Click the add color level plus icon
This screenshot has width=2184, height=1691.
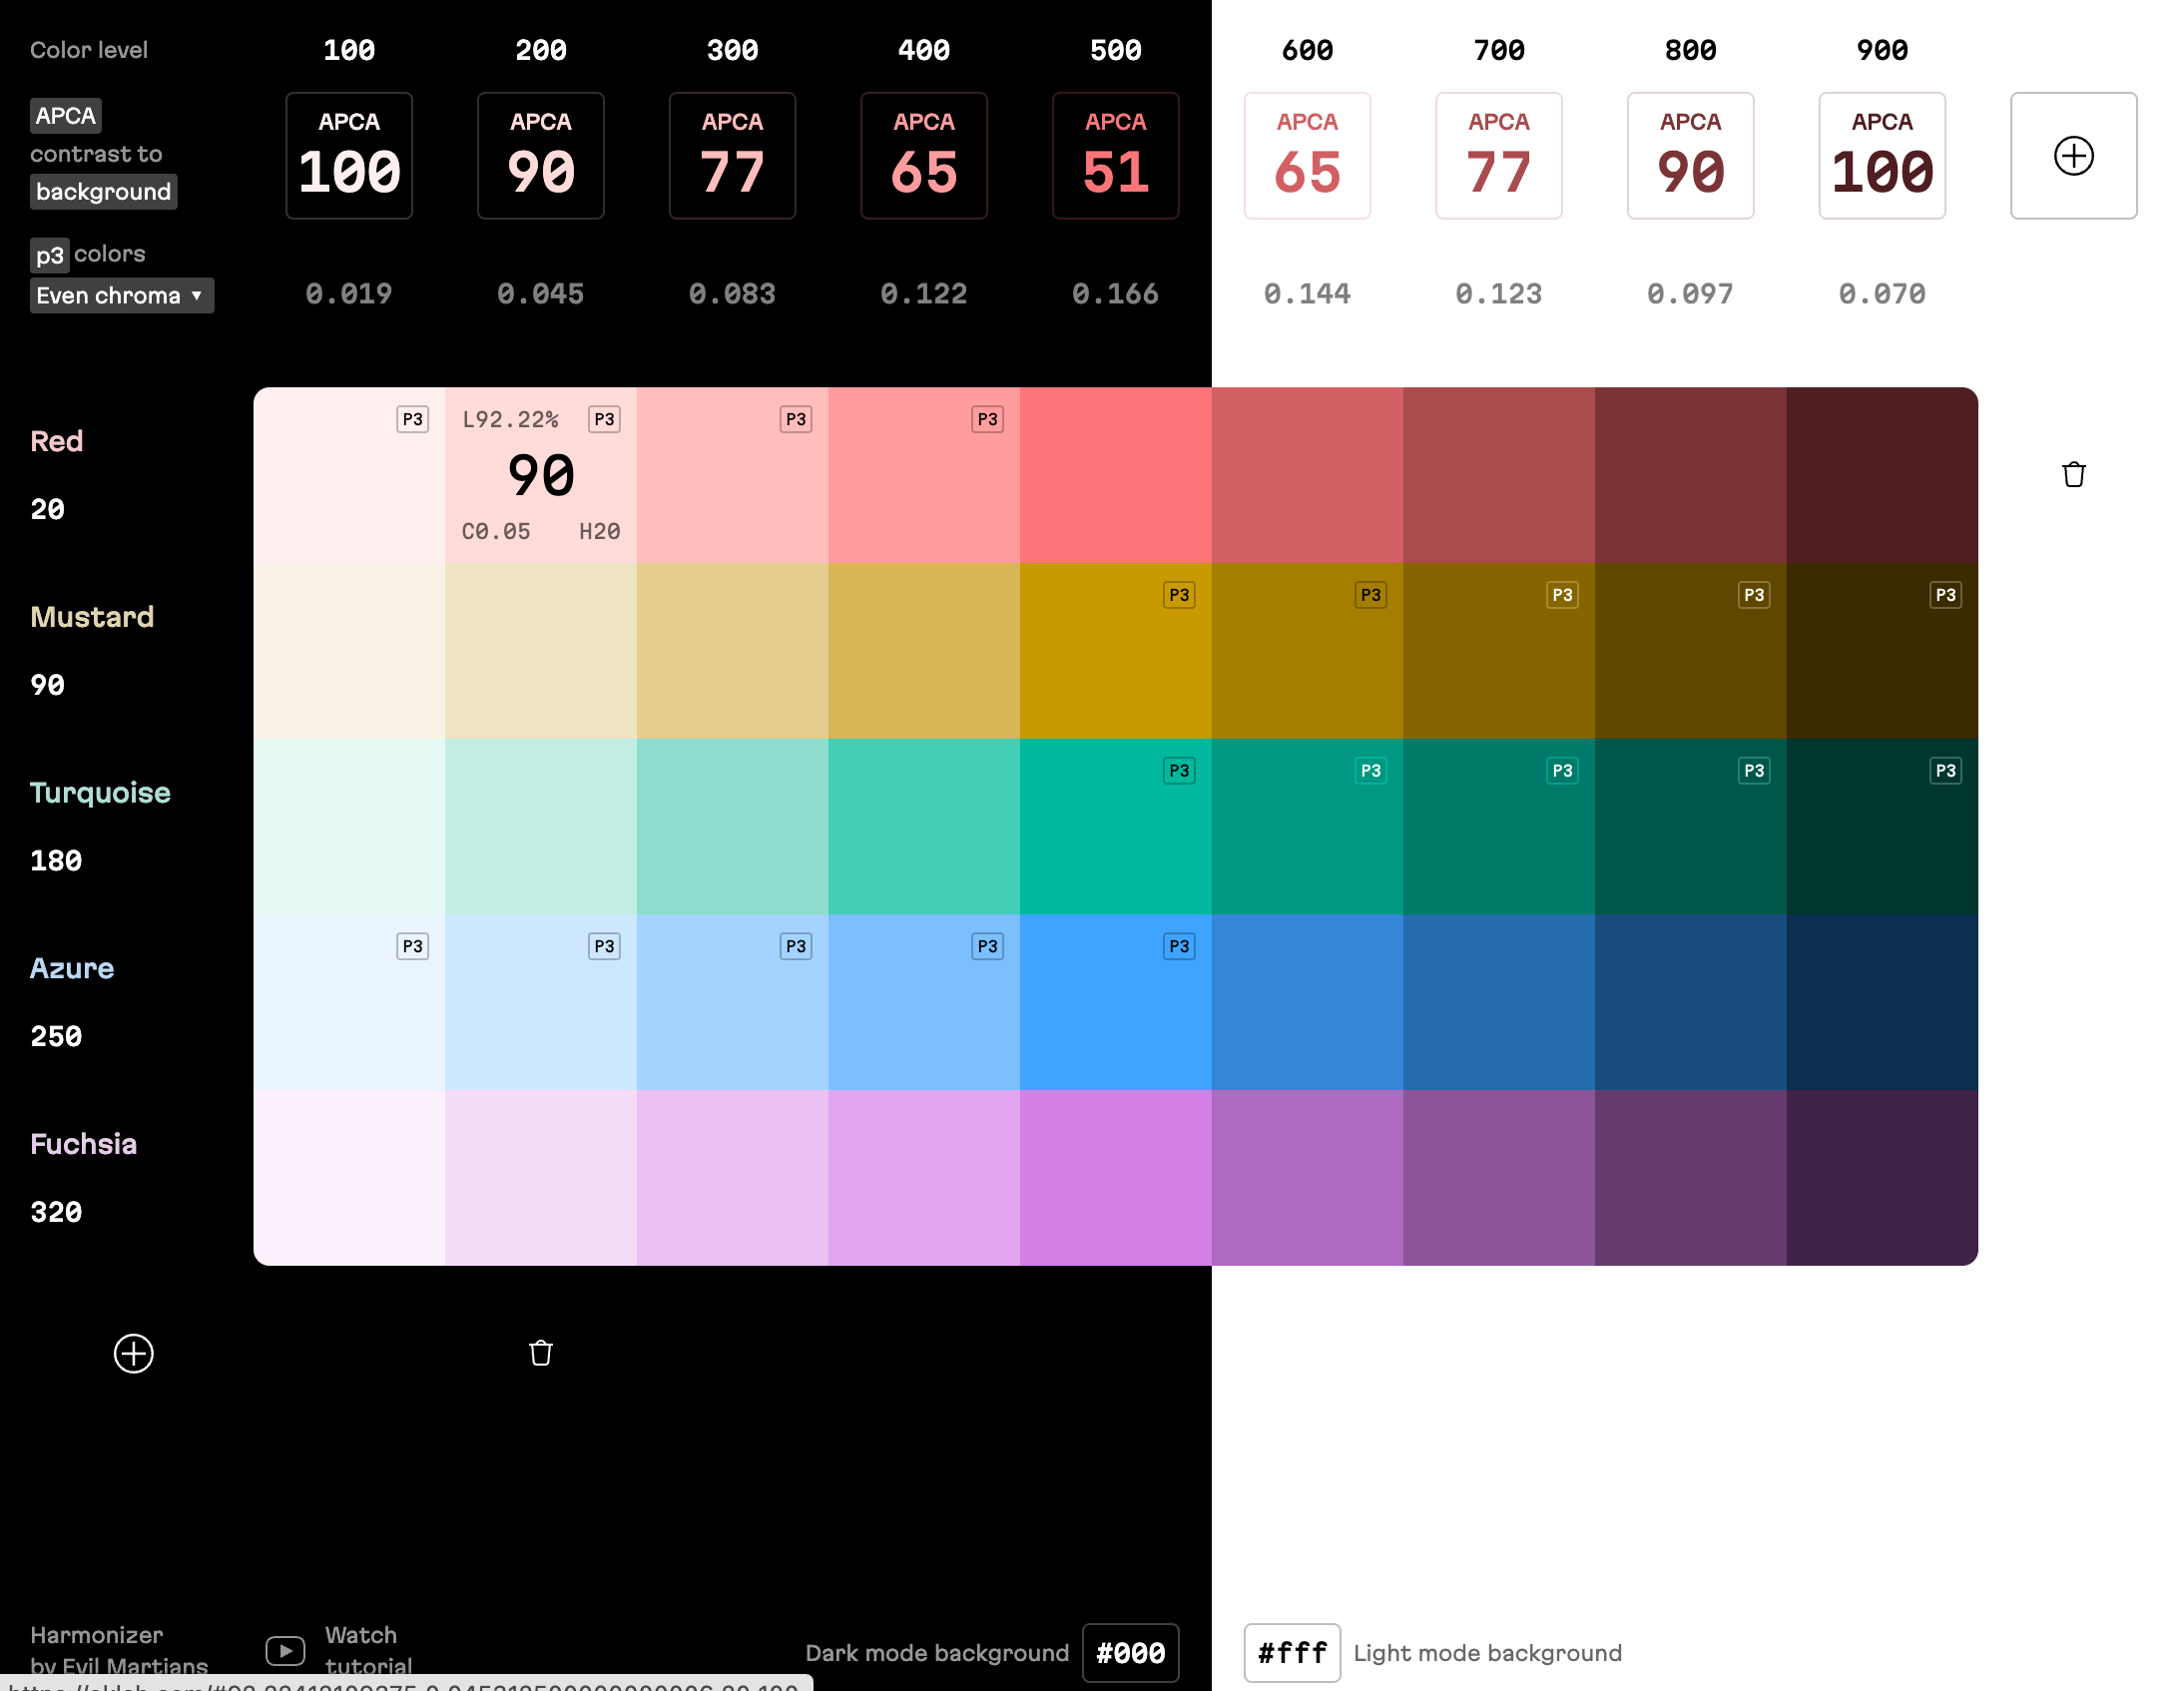2073,156
